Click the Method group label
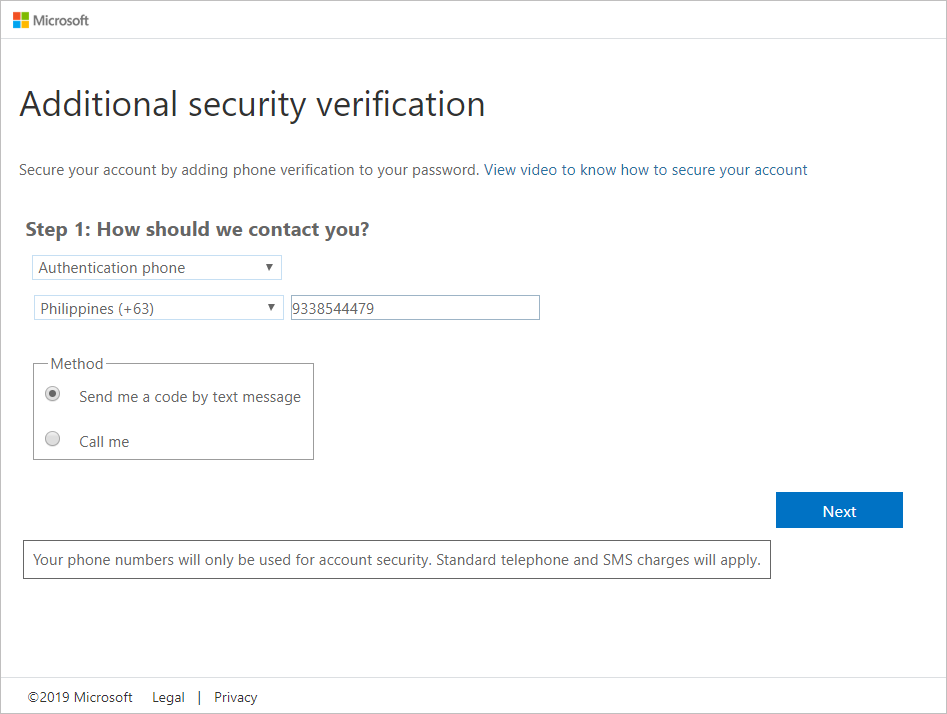Screen dimensions: 947x714 pos(77,364)
